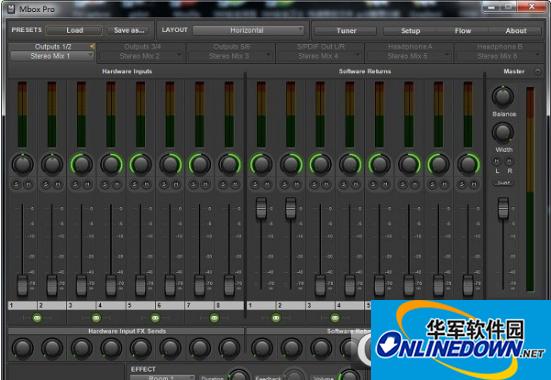This screenshot has height=380, width=551.
Task: Open the Stereo Mix 6 dropdown
Action: pos(499,56)
